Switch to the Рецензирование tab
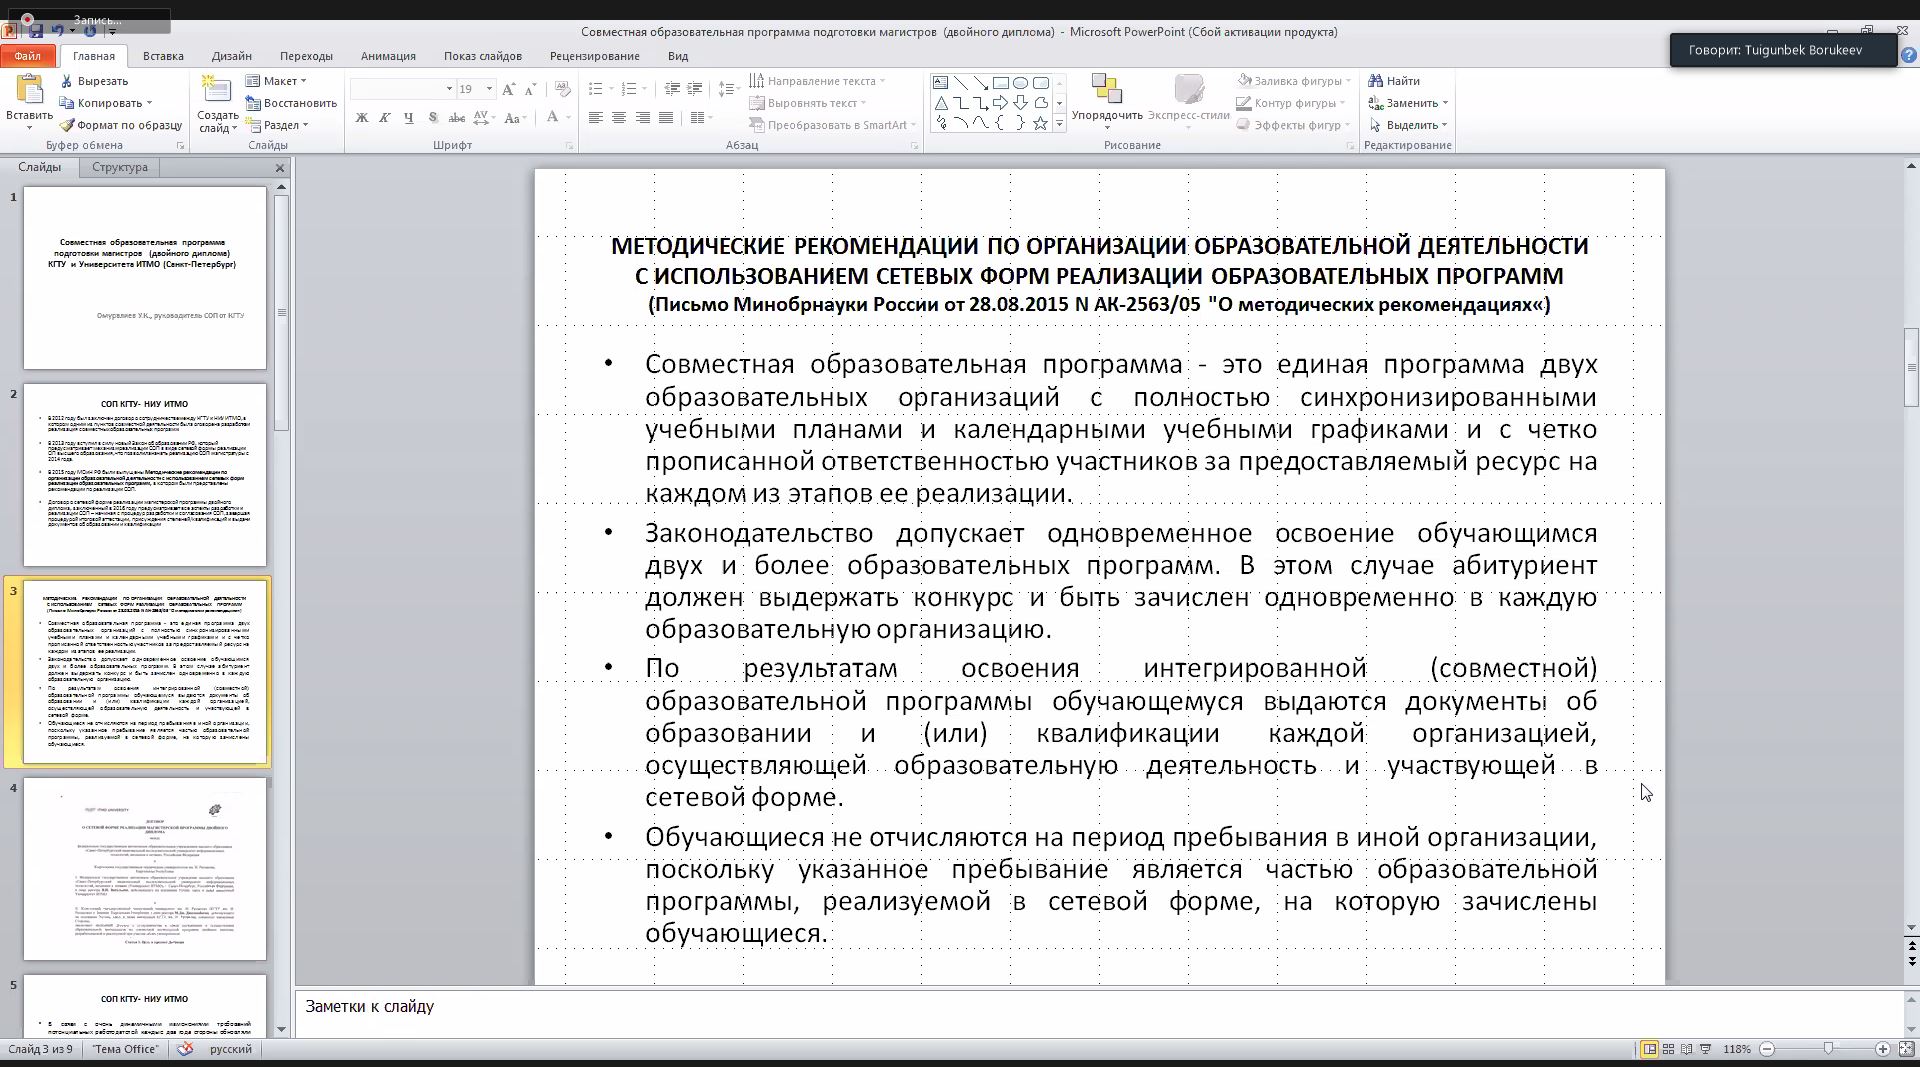This screenshot has height=1067, width=1920. click(595, 56)
